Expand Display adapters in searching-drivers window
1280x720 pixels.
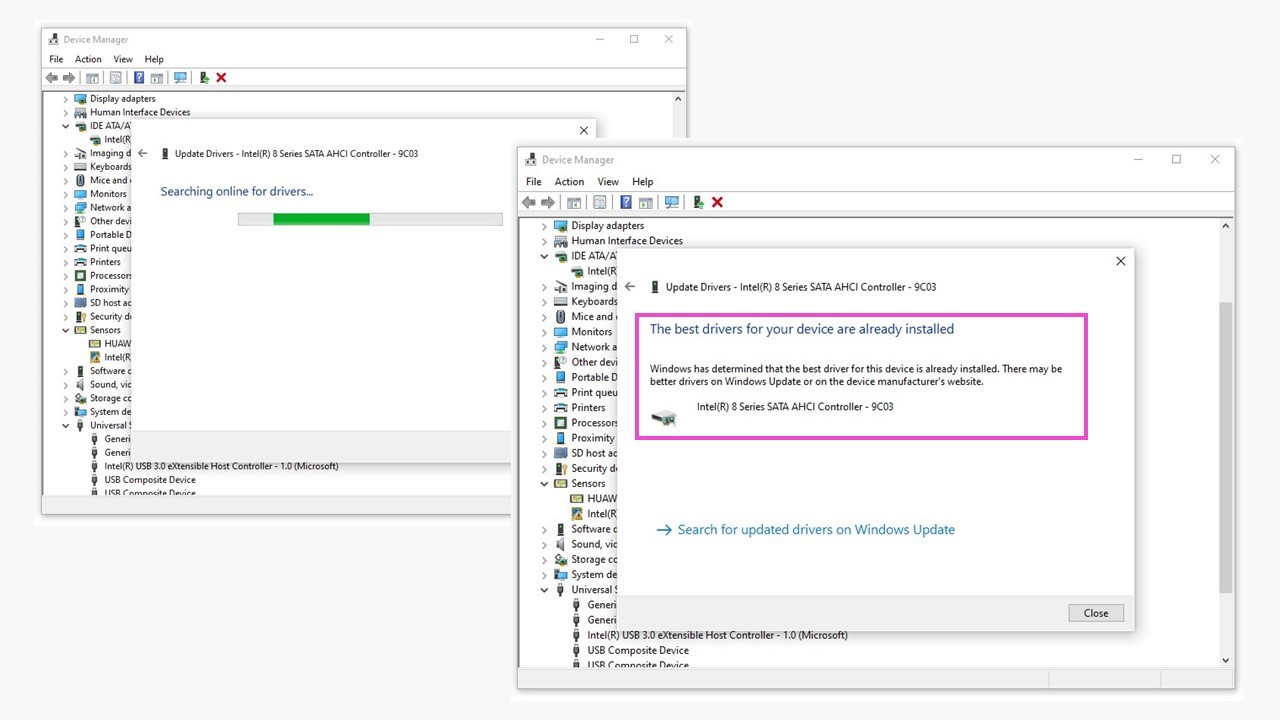point(66,99)
